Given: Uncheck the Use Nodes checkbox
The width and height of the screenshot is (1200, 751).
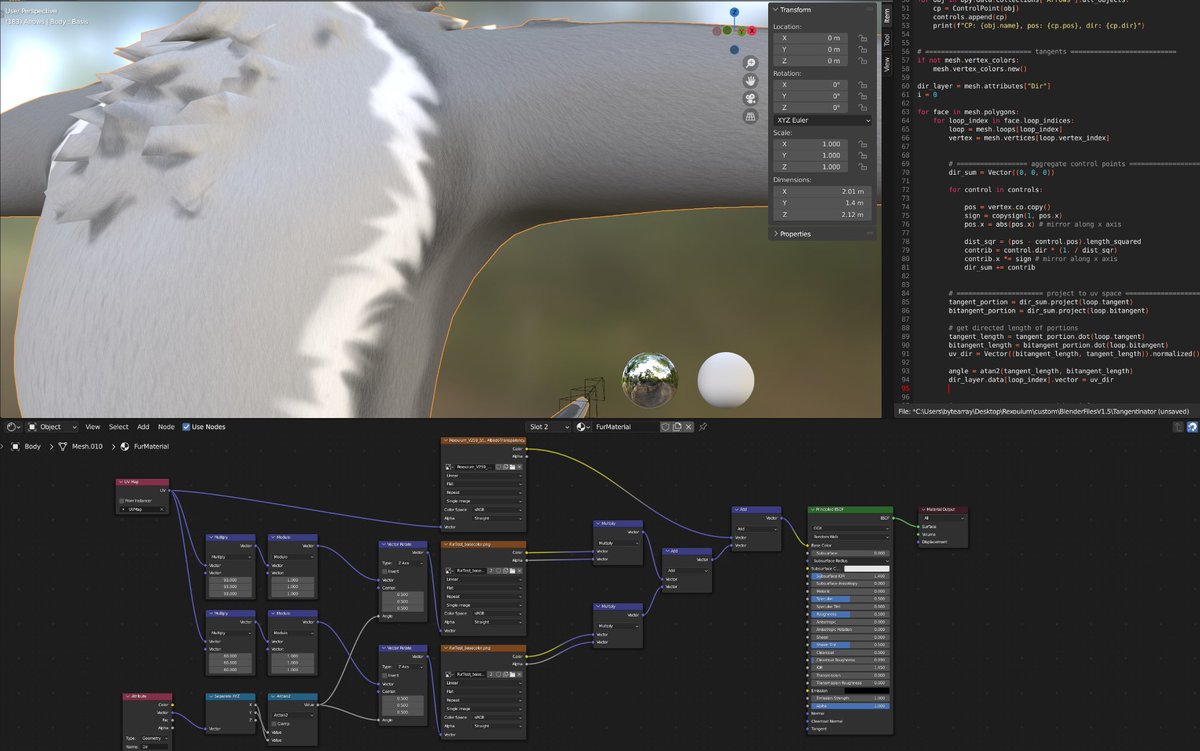Looking at the screenshot, I should [x=185, y=426].
